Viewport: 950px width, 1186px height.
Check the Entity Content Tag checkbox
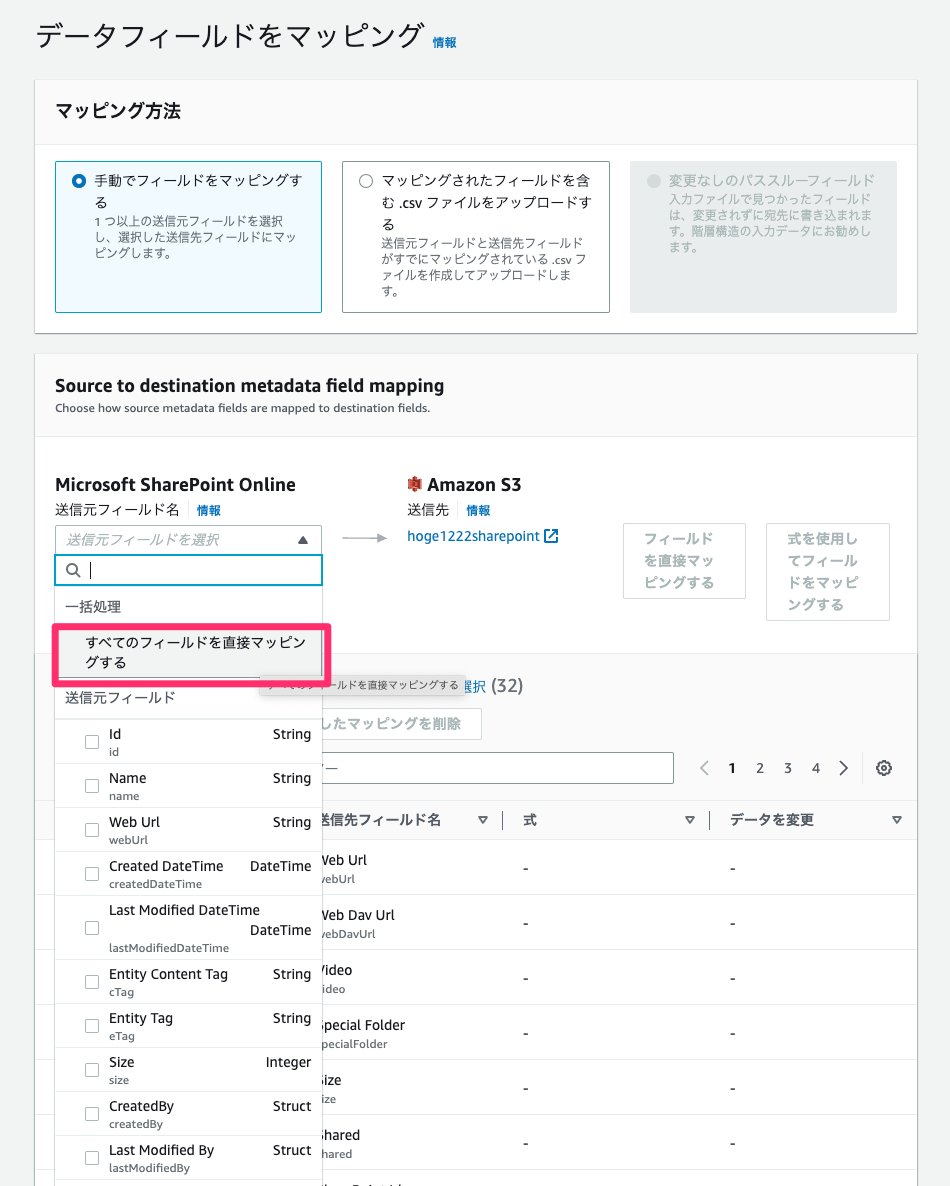92,982
